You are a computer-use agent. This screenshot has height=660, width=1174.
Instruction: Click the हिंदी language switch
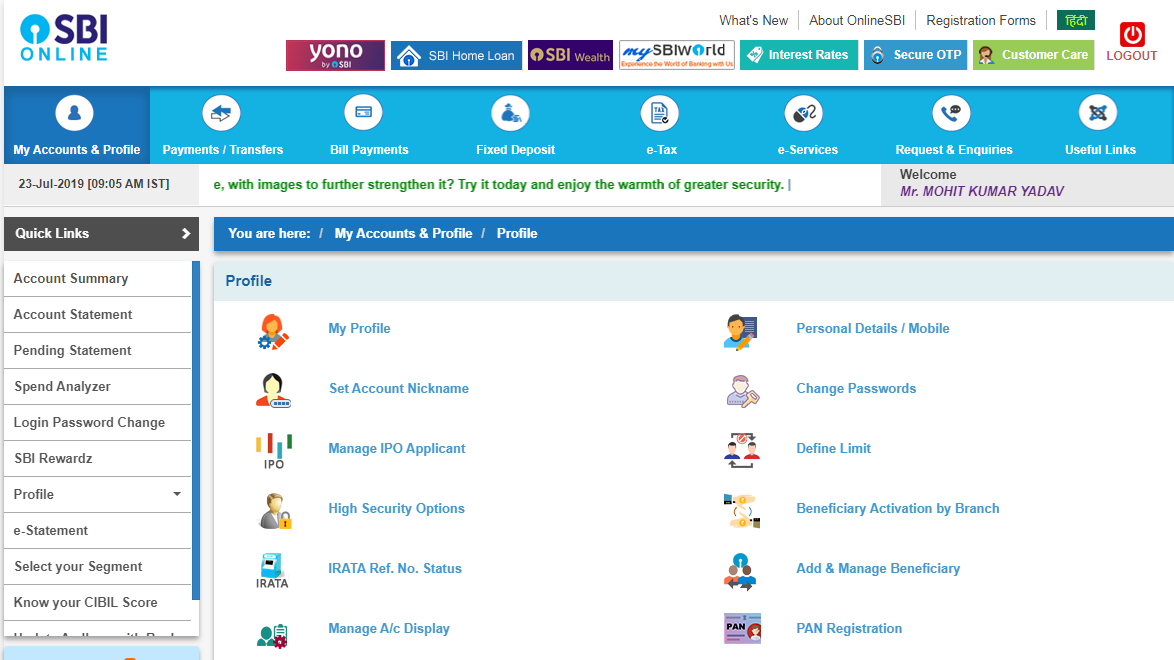click(1074, 19)
